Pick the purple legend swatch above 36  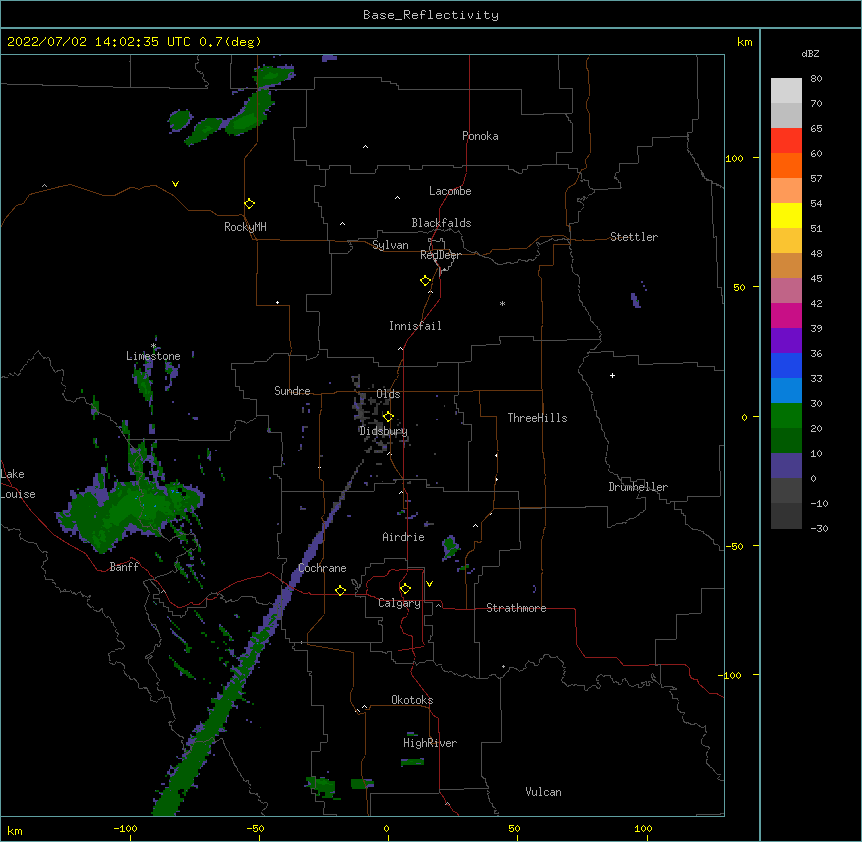[786, 340]
